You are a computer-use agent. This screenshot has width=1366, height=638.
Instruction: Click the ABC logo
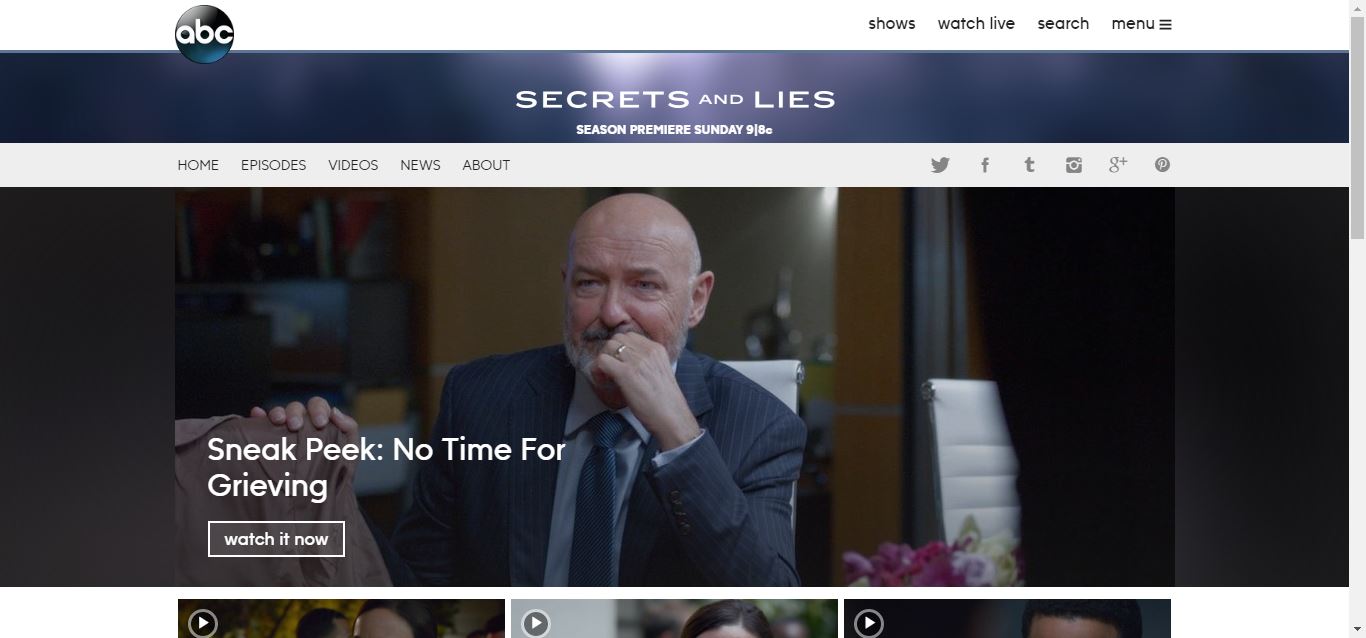(204, 34)
